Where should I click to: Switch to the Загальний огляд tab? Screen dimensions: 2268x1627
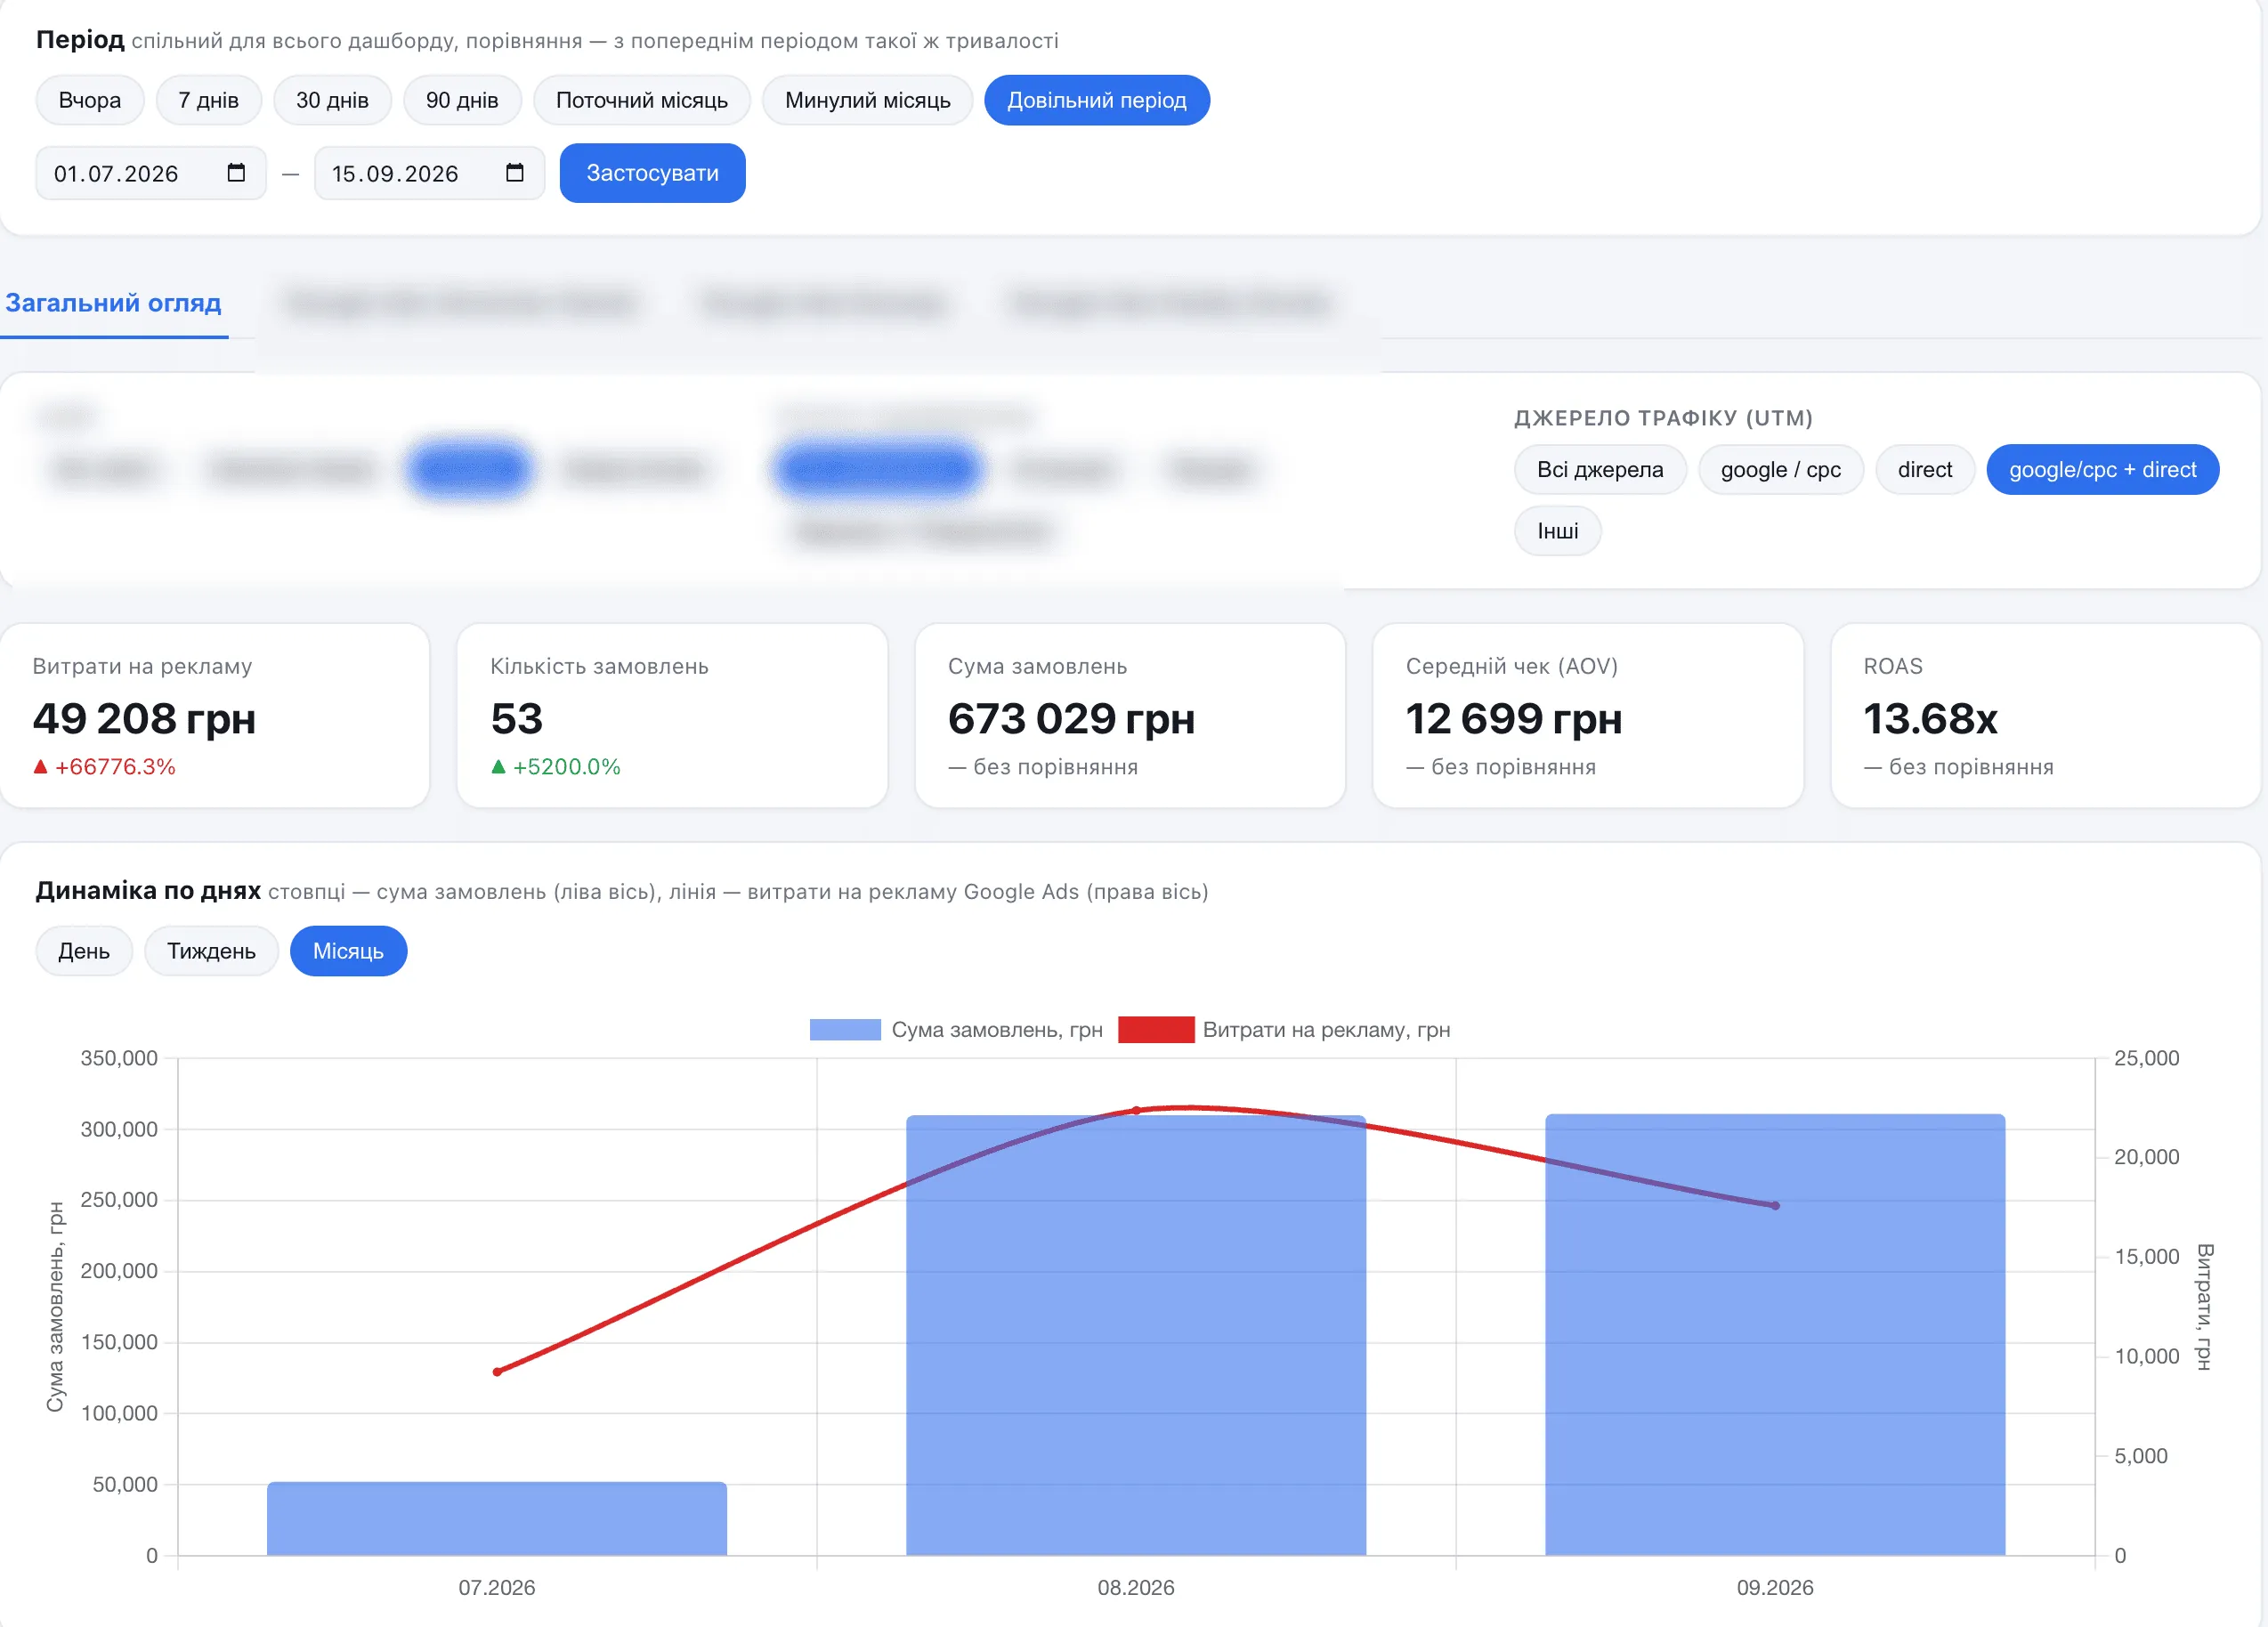pyautogui.click(x=114, y=303)
